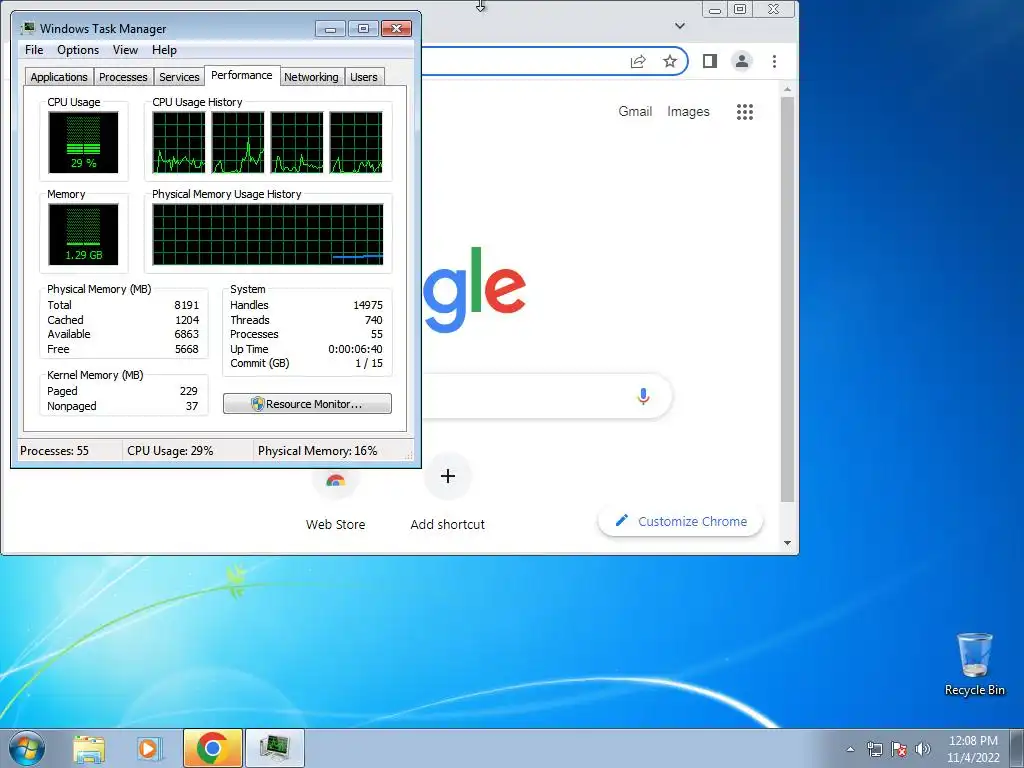This screenshot has width=1024, height=768.
Task: Open Windows Explorer from the taskbar
Action: [89, 748]
